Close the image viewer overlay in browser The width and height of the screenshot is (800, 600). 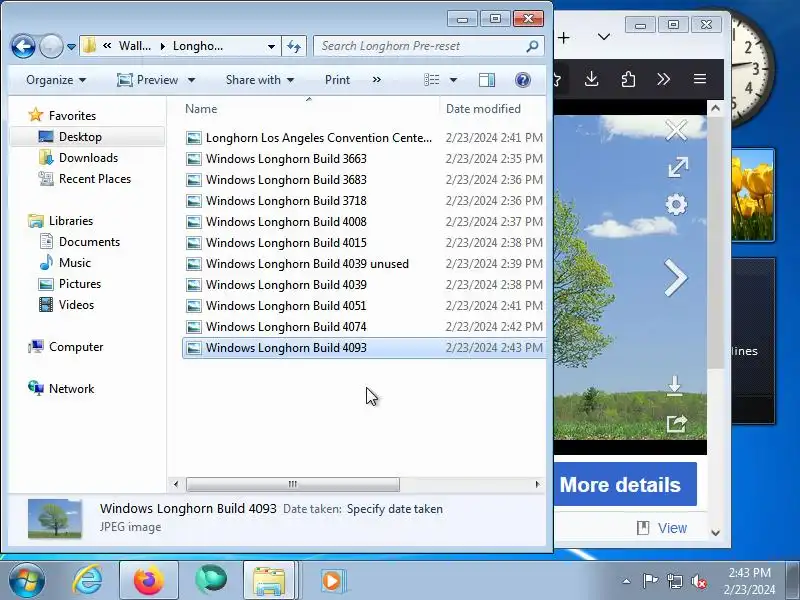676,131
